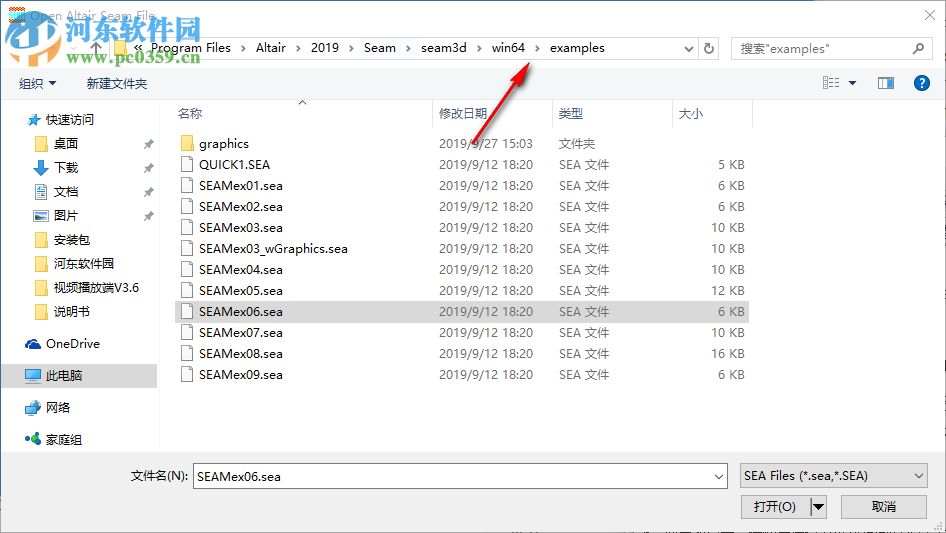Sort by the Type column header
Screen dimensions: 946x533
[571, 113]
